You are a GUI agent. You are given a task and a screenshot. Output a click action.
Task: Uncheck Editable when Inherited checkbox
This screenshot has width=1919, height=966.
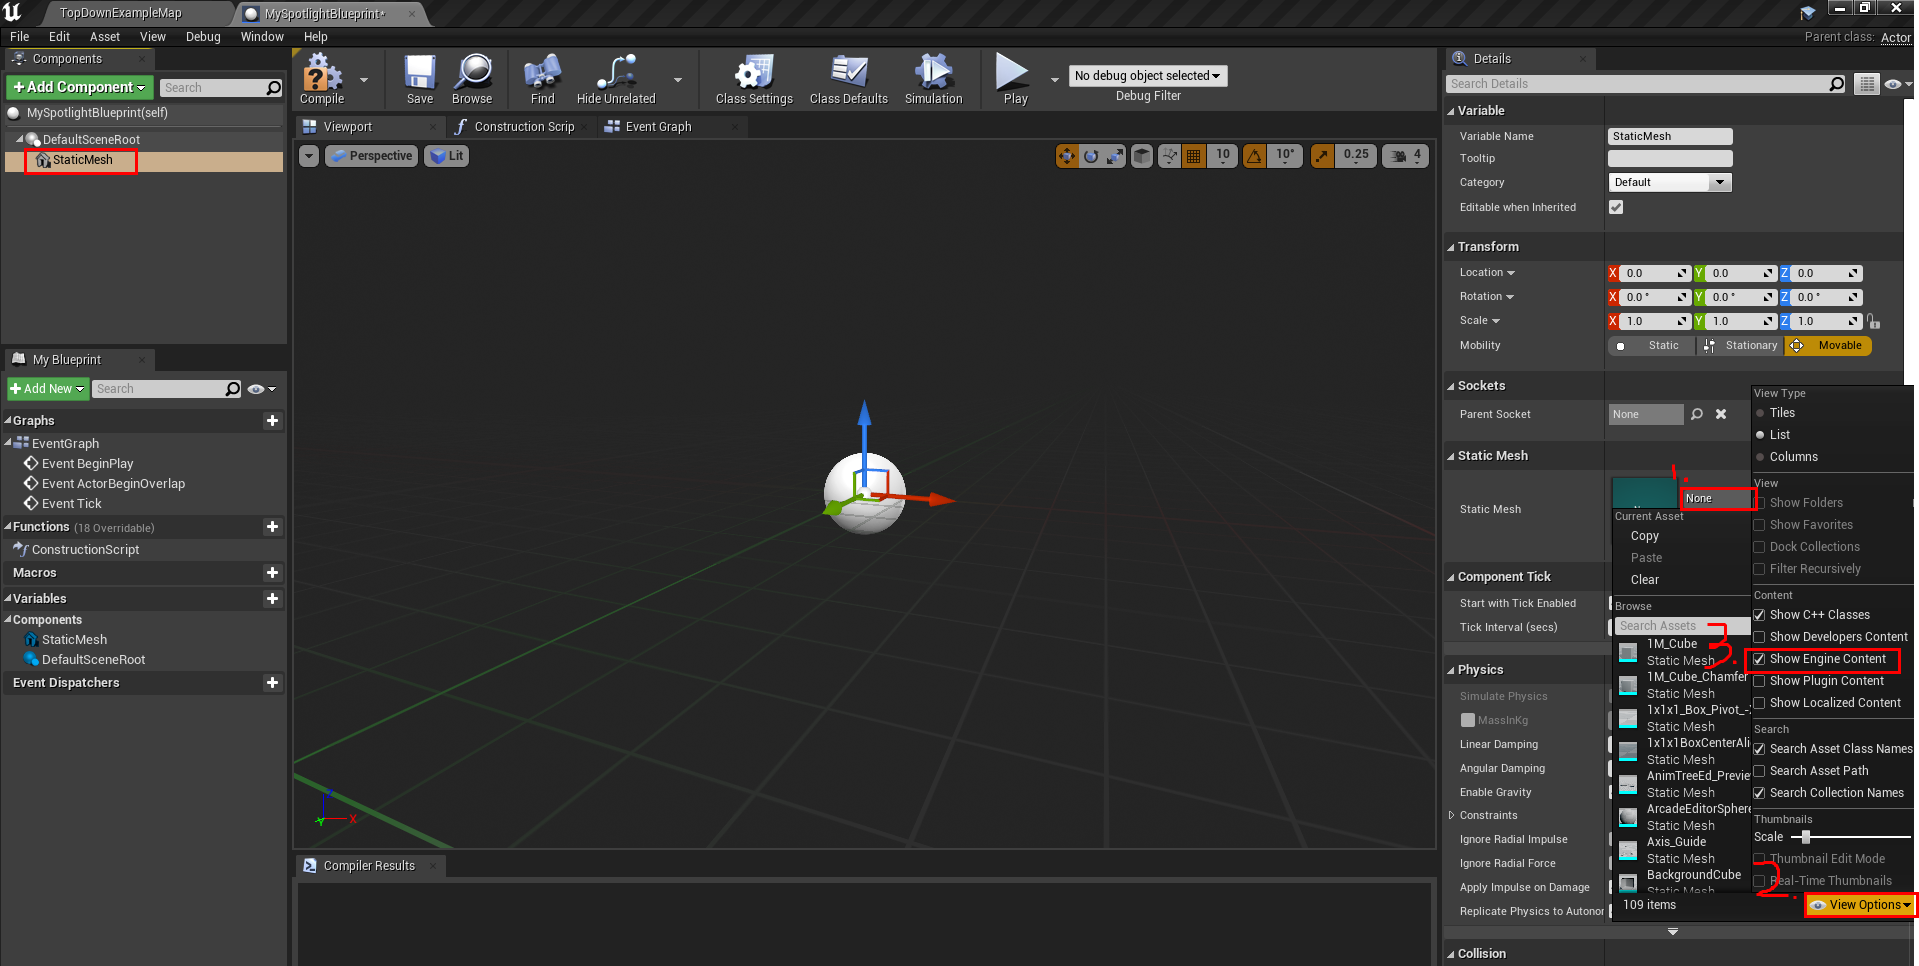(x=1616, y=207)
